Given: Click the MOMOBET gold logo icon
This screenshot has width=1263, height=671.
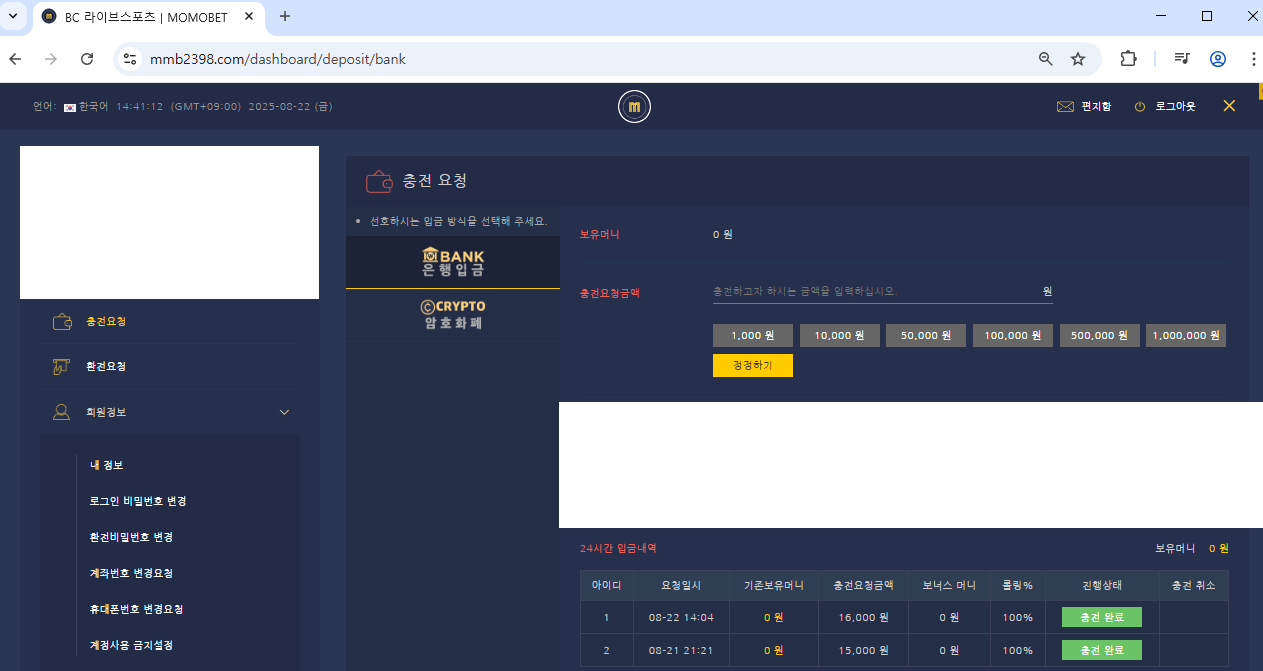Looking at the screenshot, I should (634, 106).
